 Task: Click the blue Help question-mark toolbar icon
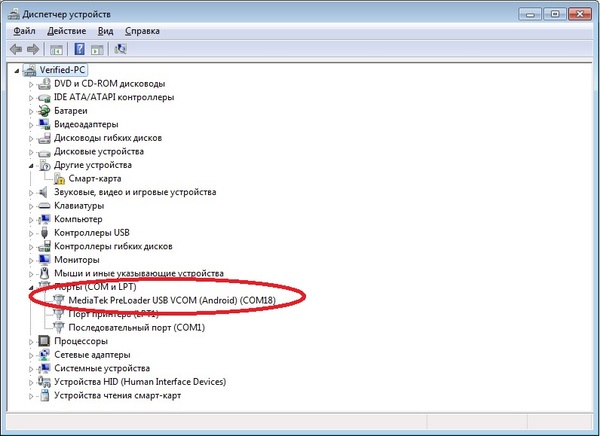79,48
